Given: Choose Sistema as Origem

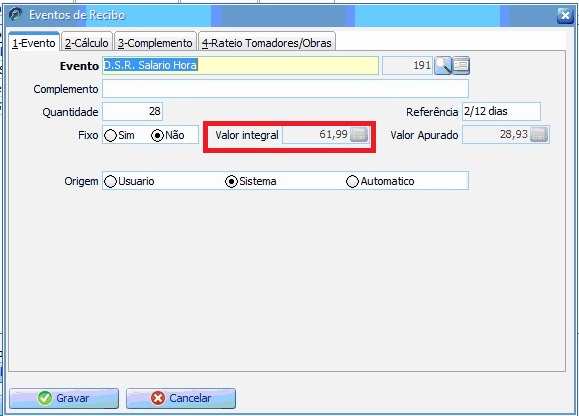Looking at the screenshot, I should 232,181.
